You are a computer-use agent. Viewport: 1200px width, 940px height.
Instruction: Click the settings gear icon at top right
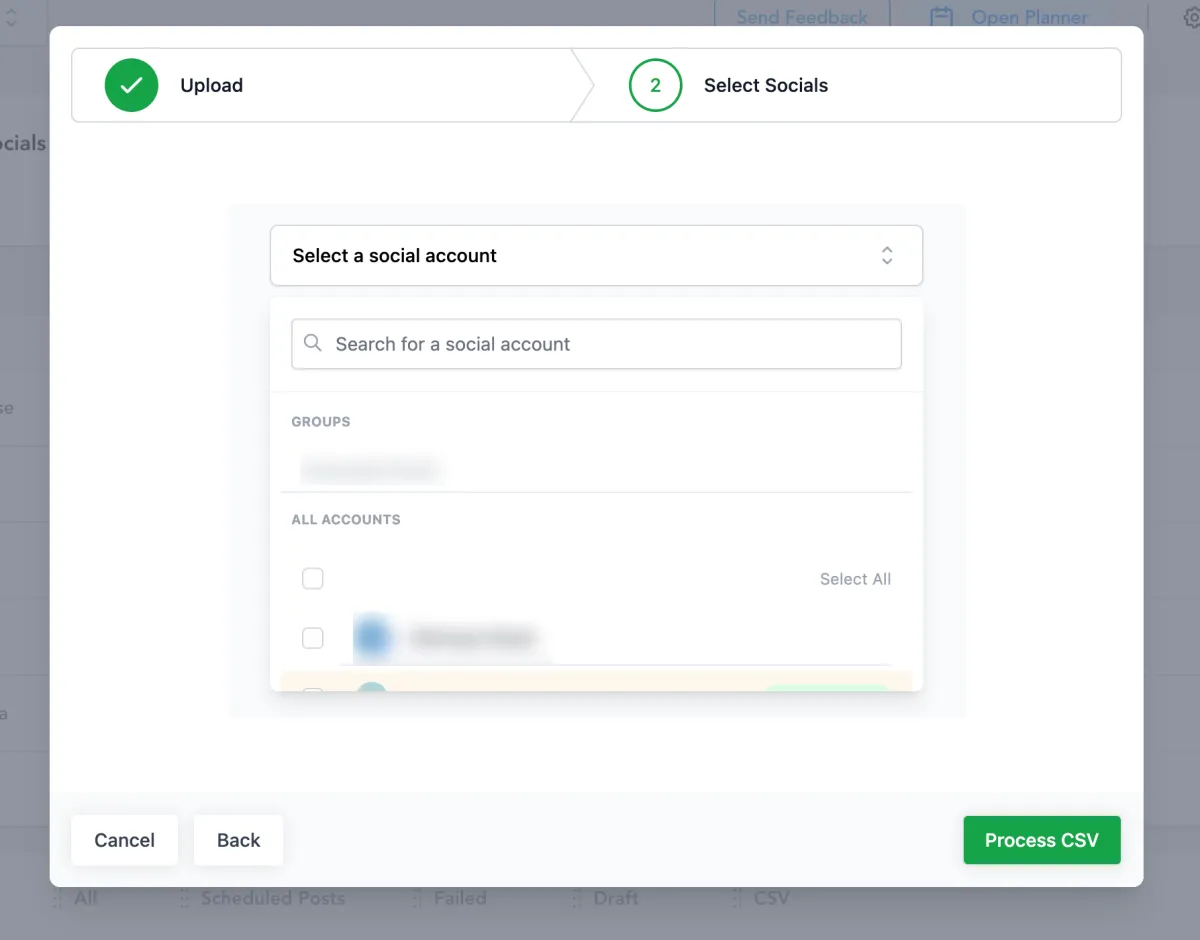coord(1191,17)
